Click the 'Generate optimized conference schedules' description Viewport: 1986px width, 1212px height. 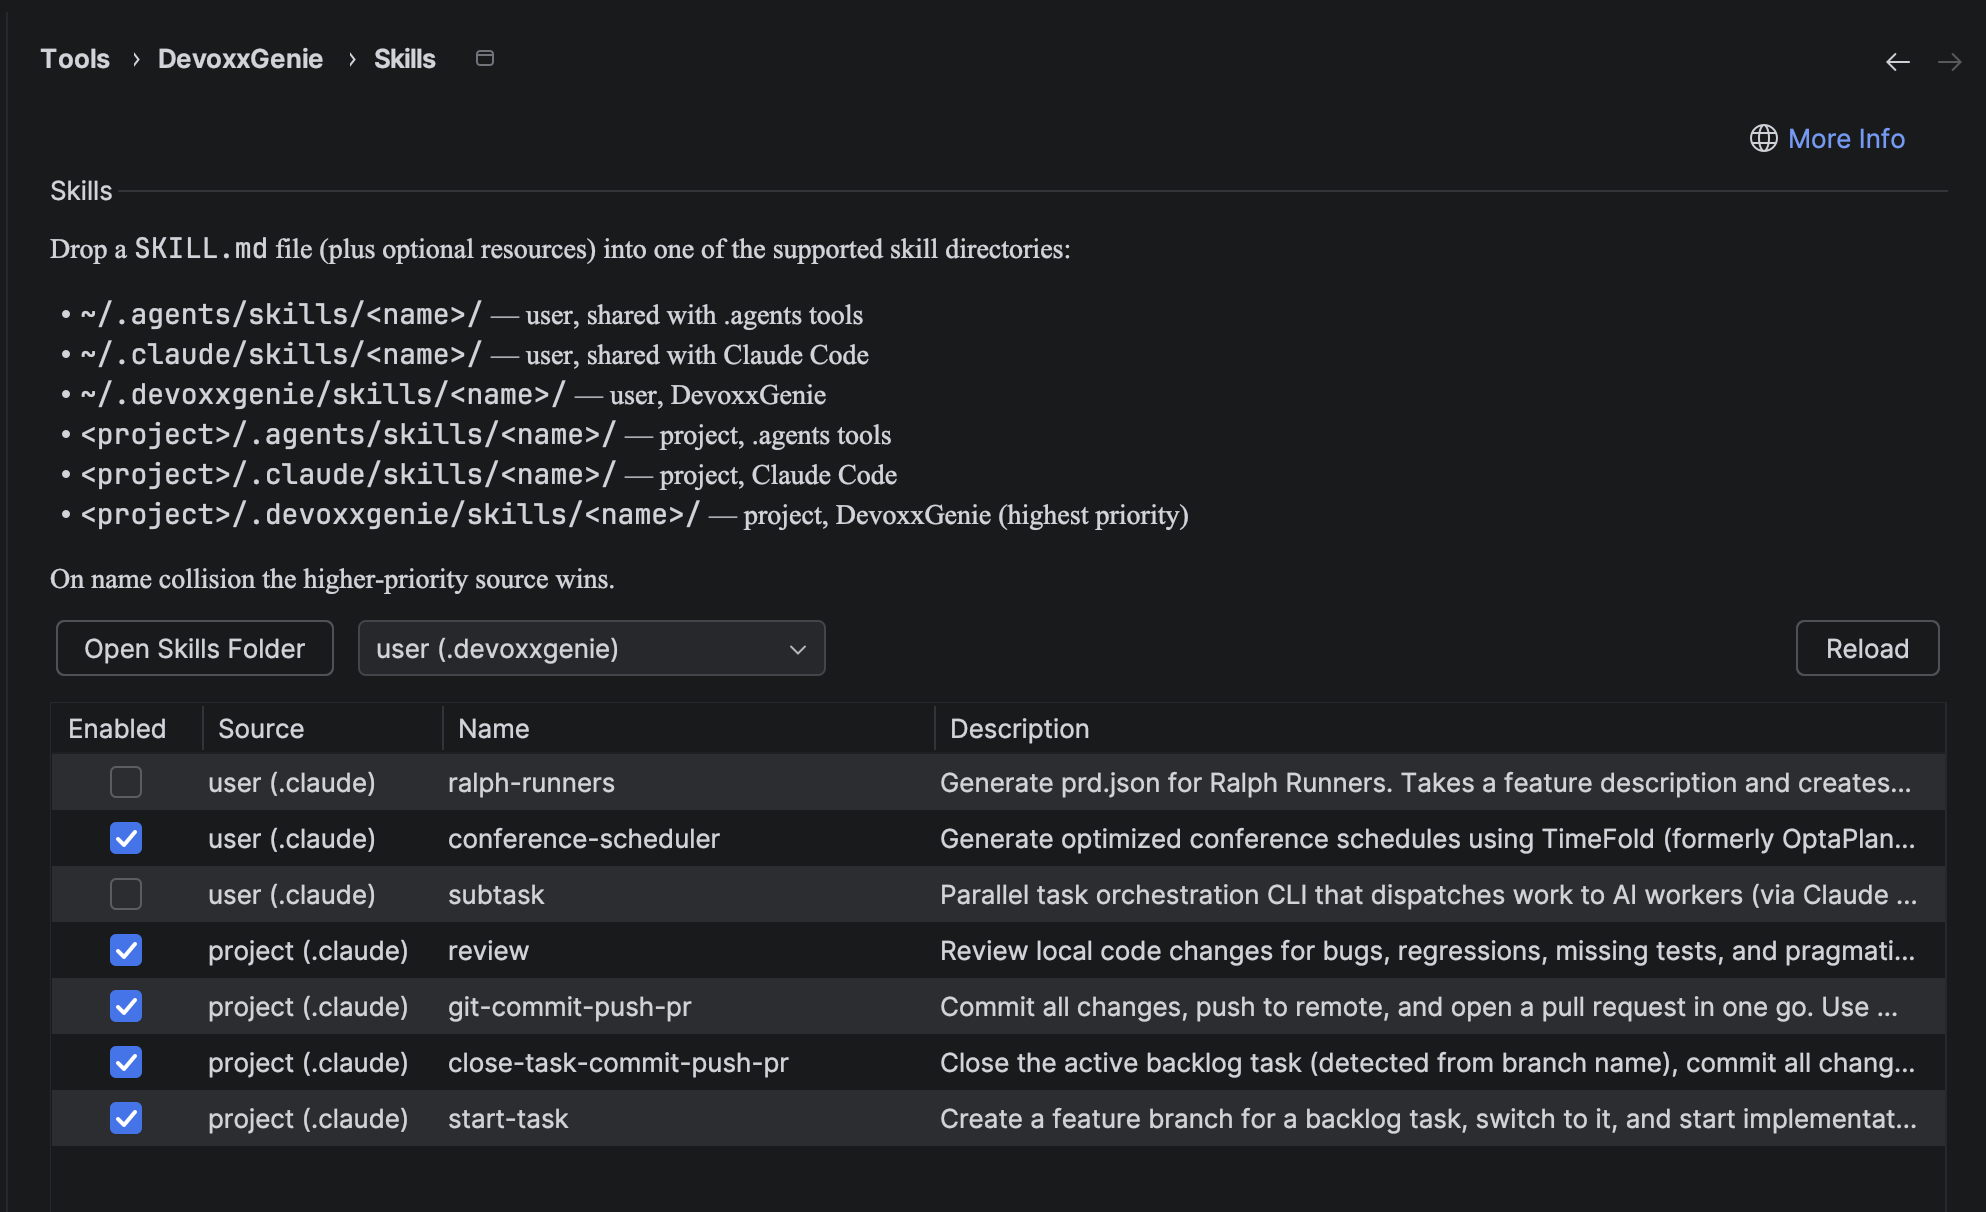tap(1440, 838)
